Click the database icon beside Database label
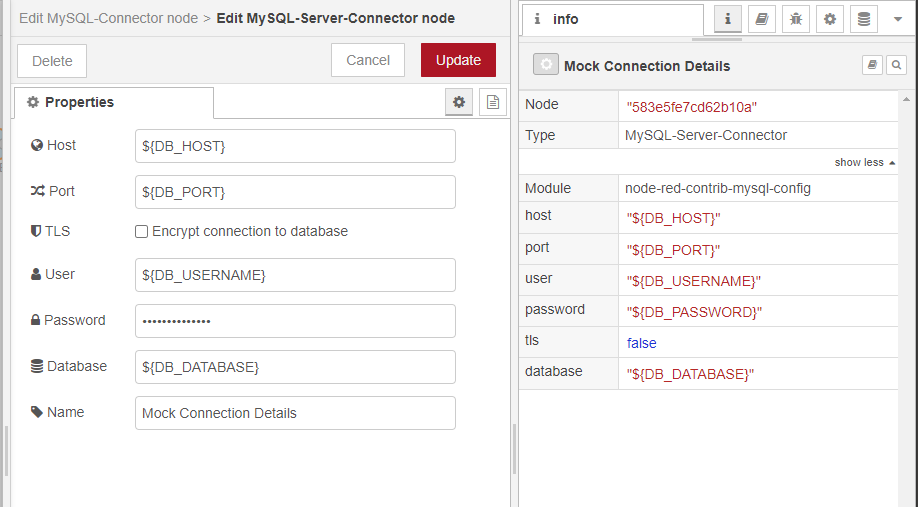 tap(37, 366)
